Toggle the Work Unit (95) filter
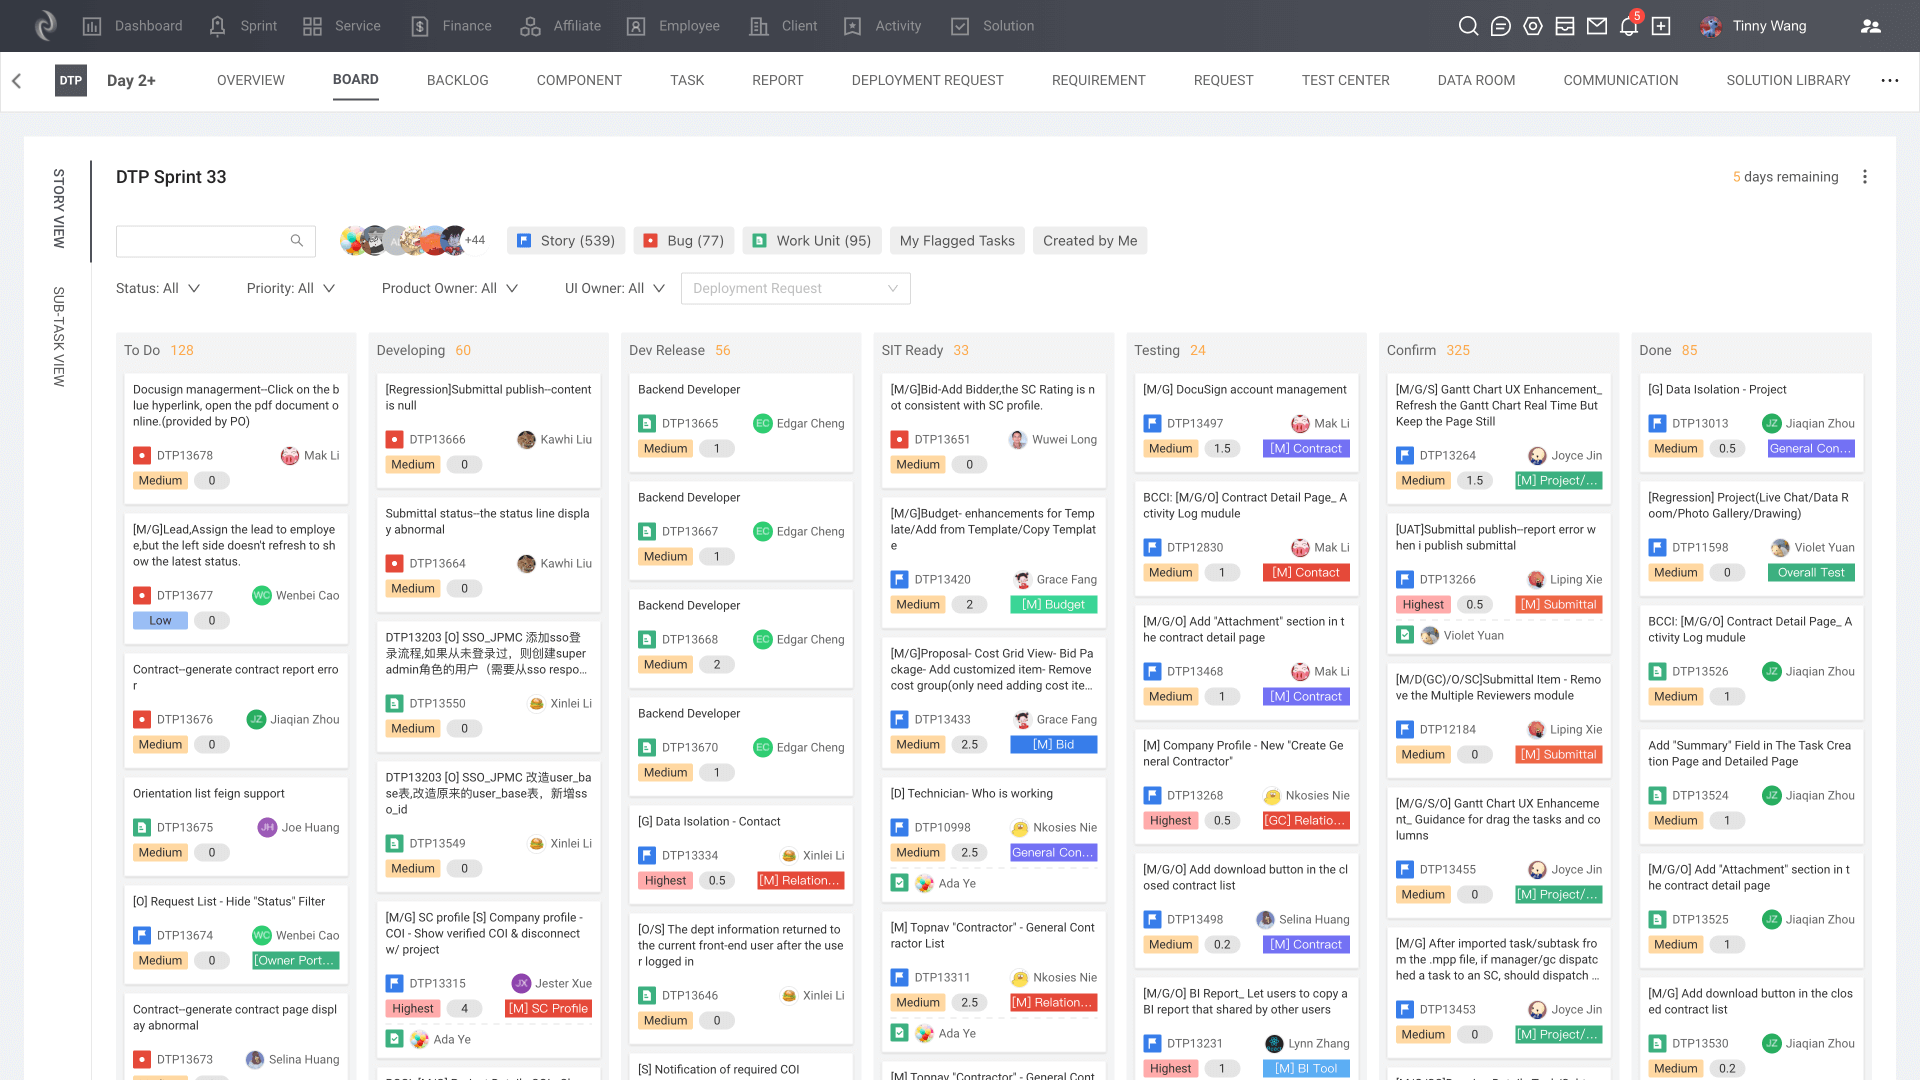This screenshot has height=1080, width=1920. click(812, 241)
